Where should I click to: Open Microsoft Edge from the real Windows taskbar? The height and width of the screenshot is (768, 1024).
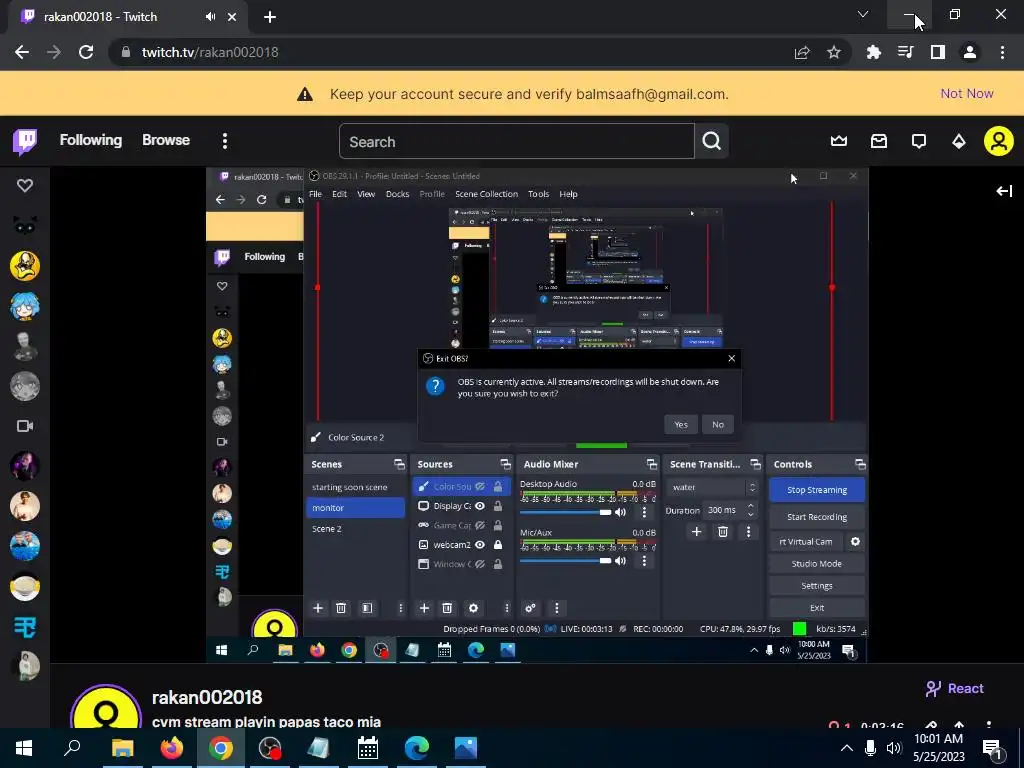click(417, 748)
